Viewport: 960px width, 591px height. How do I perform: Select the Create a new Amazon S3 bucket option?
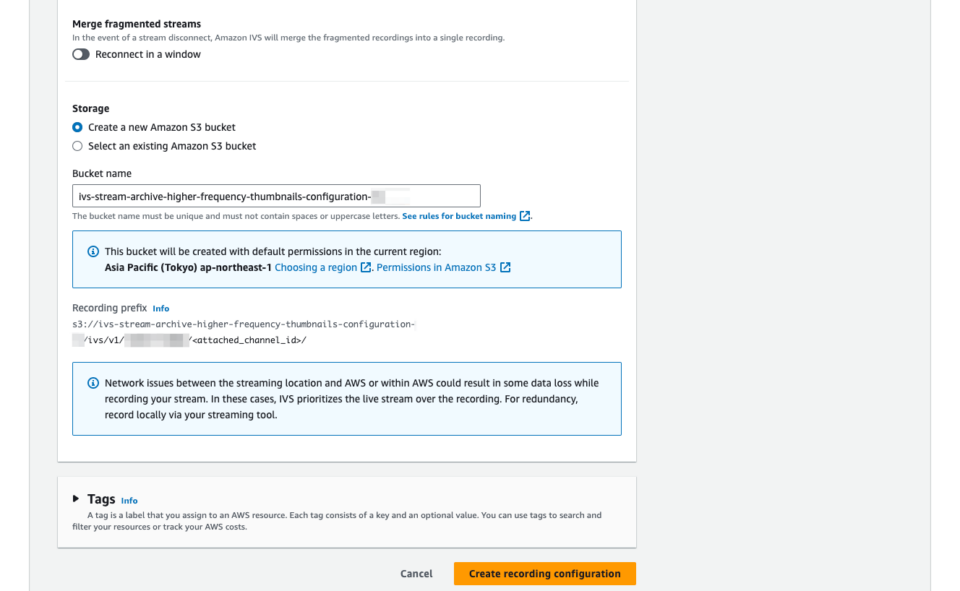77,127
